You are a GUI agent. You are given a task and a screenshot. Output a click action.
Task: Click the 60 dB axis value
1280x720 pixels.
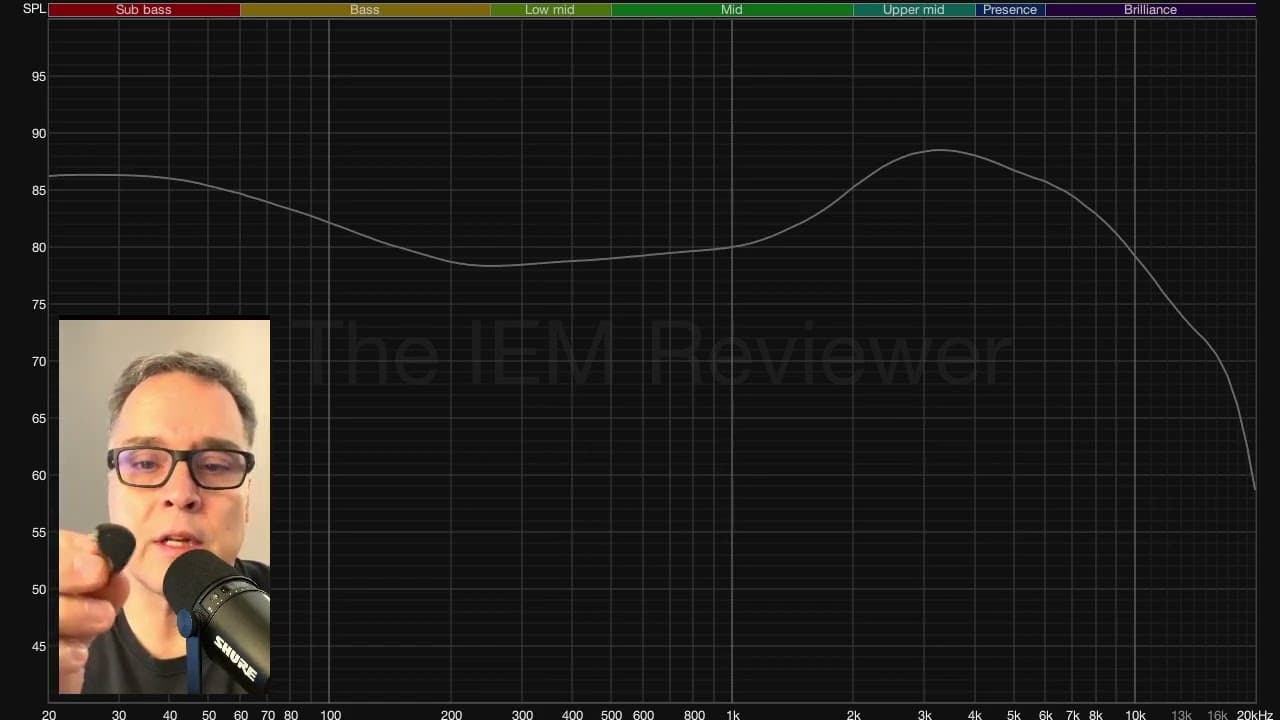pos(39,475)
